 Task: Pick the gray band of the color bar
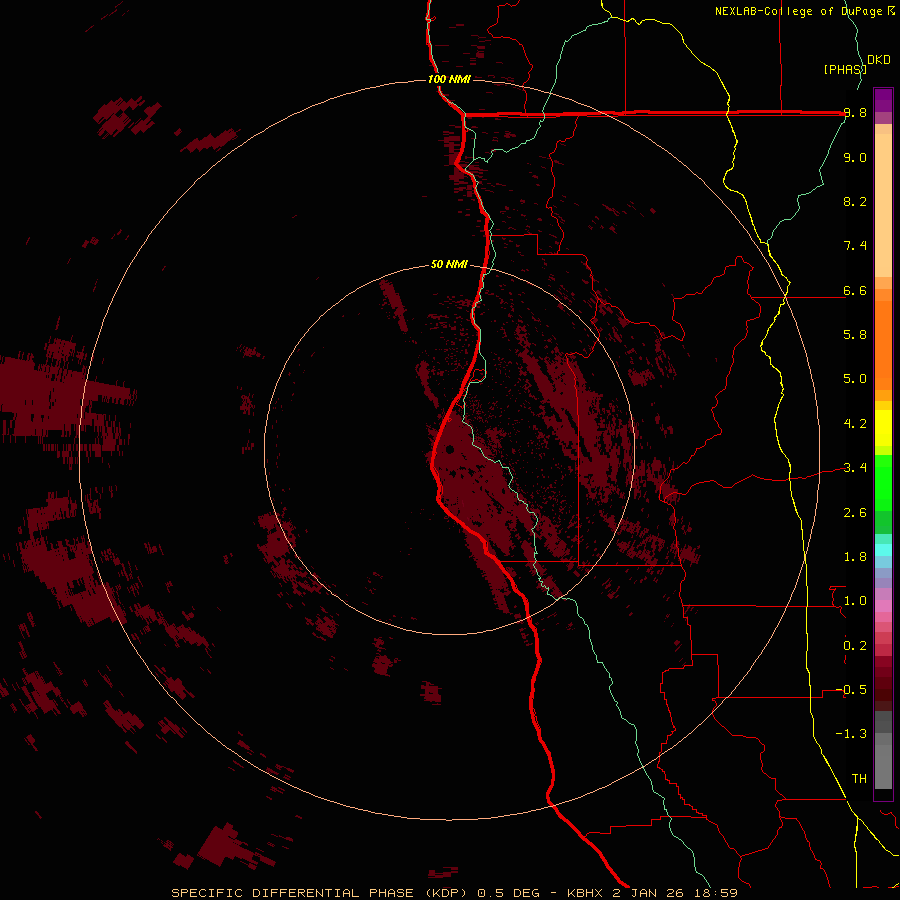pos(883,750)
